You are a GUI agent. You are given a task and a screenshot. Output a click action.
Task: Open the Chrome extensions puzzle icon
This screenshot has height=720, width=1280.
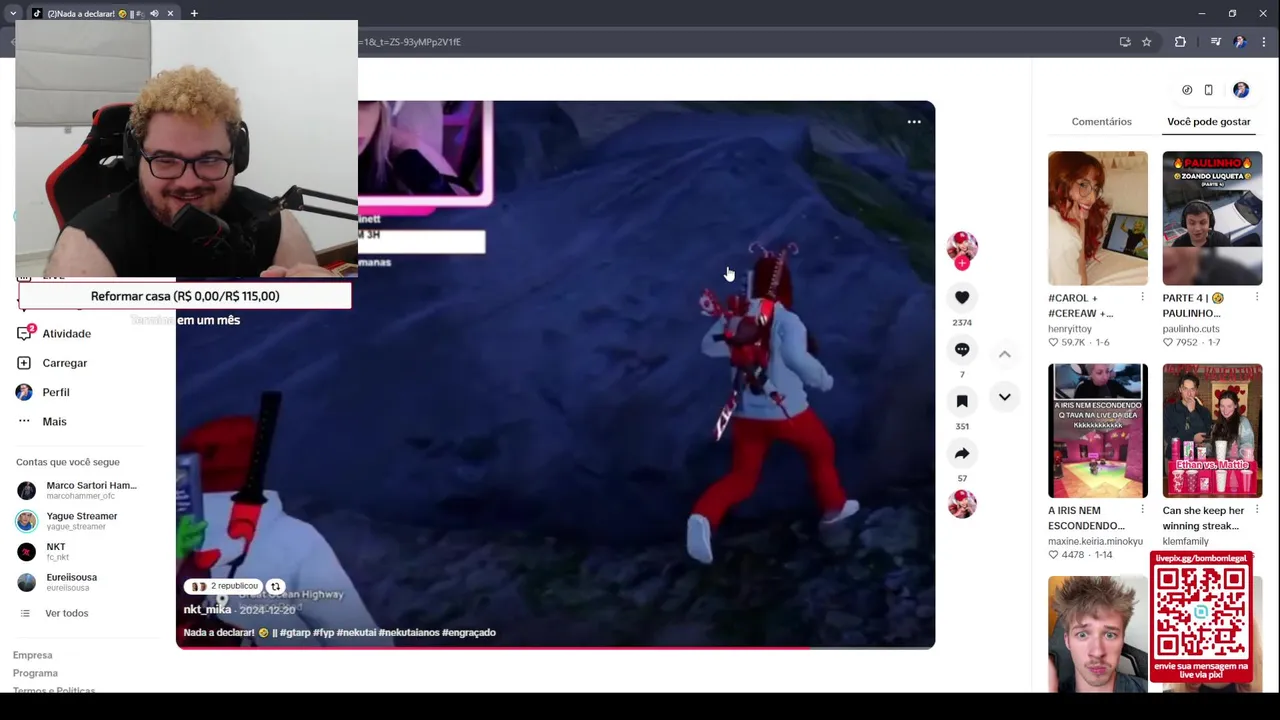[1180, 42]
